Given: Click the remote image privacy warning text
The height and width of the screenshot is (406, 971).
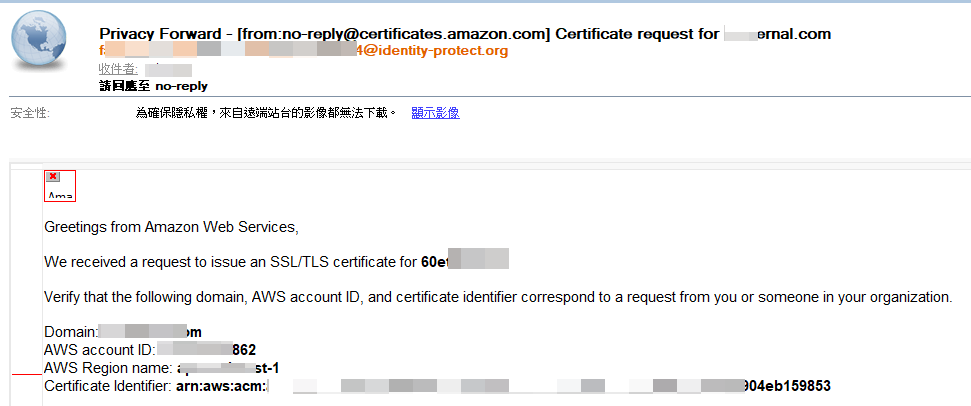Looking at the screenshot, I should [266, 113].
